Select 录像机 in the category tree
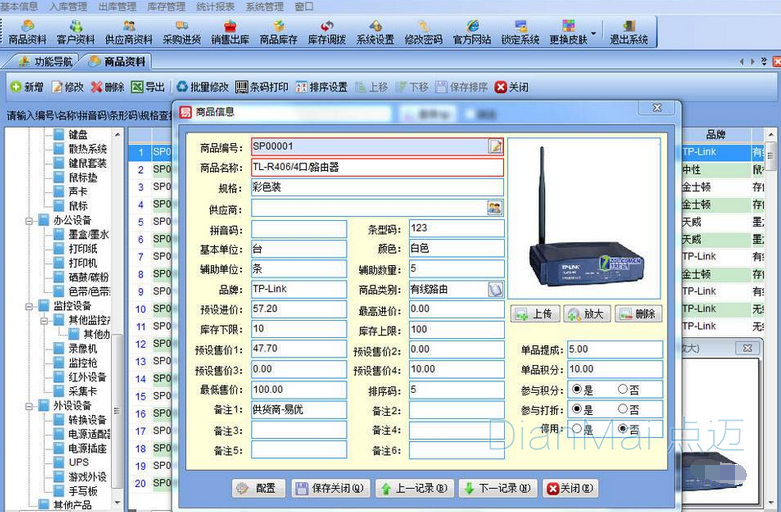781x512 pixels. (83, 349)
